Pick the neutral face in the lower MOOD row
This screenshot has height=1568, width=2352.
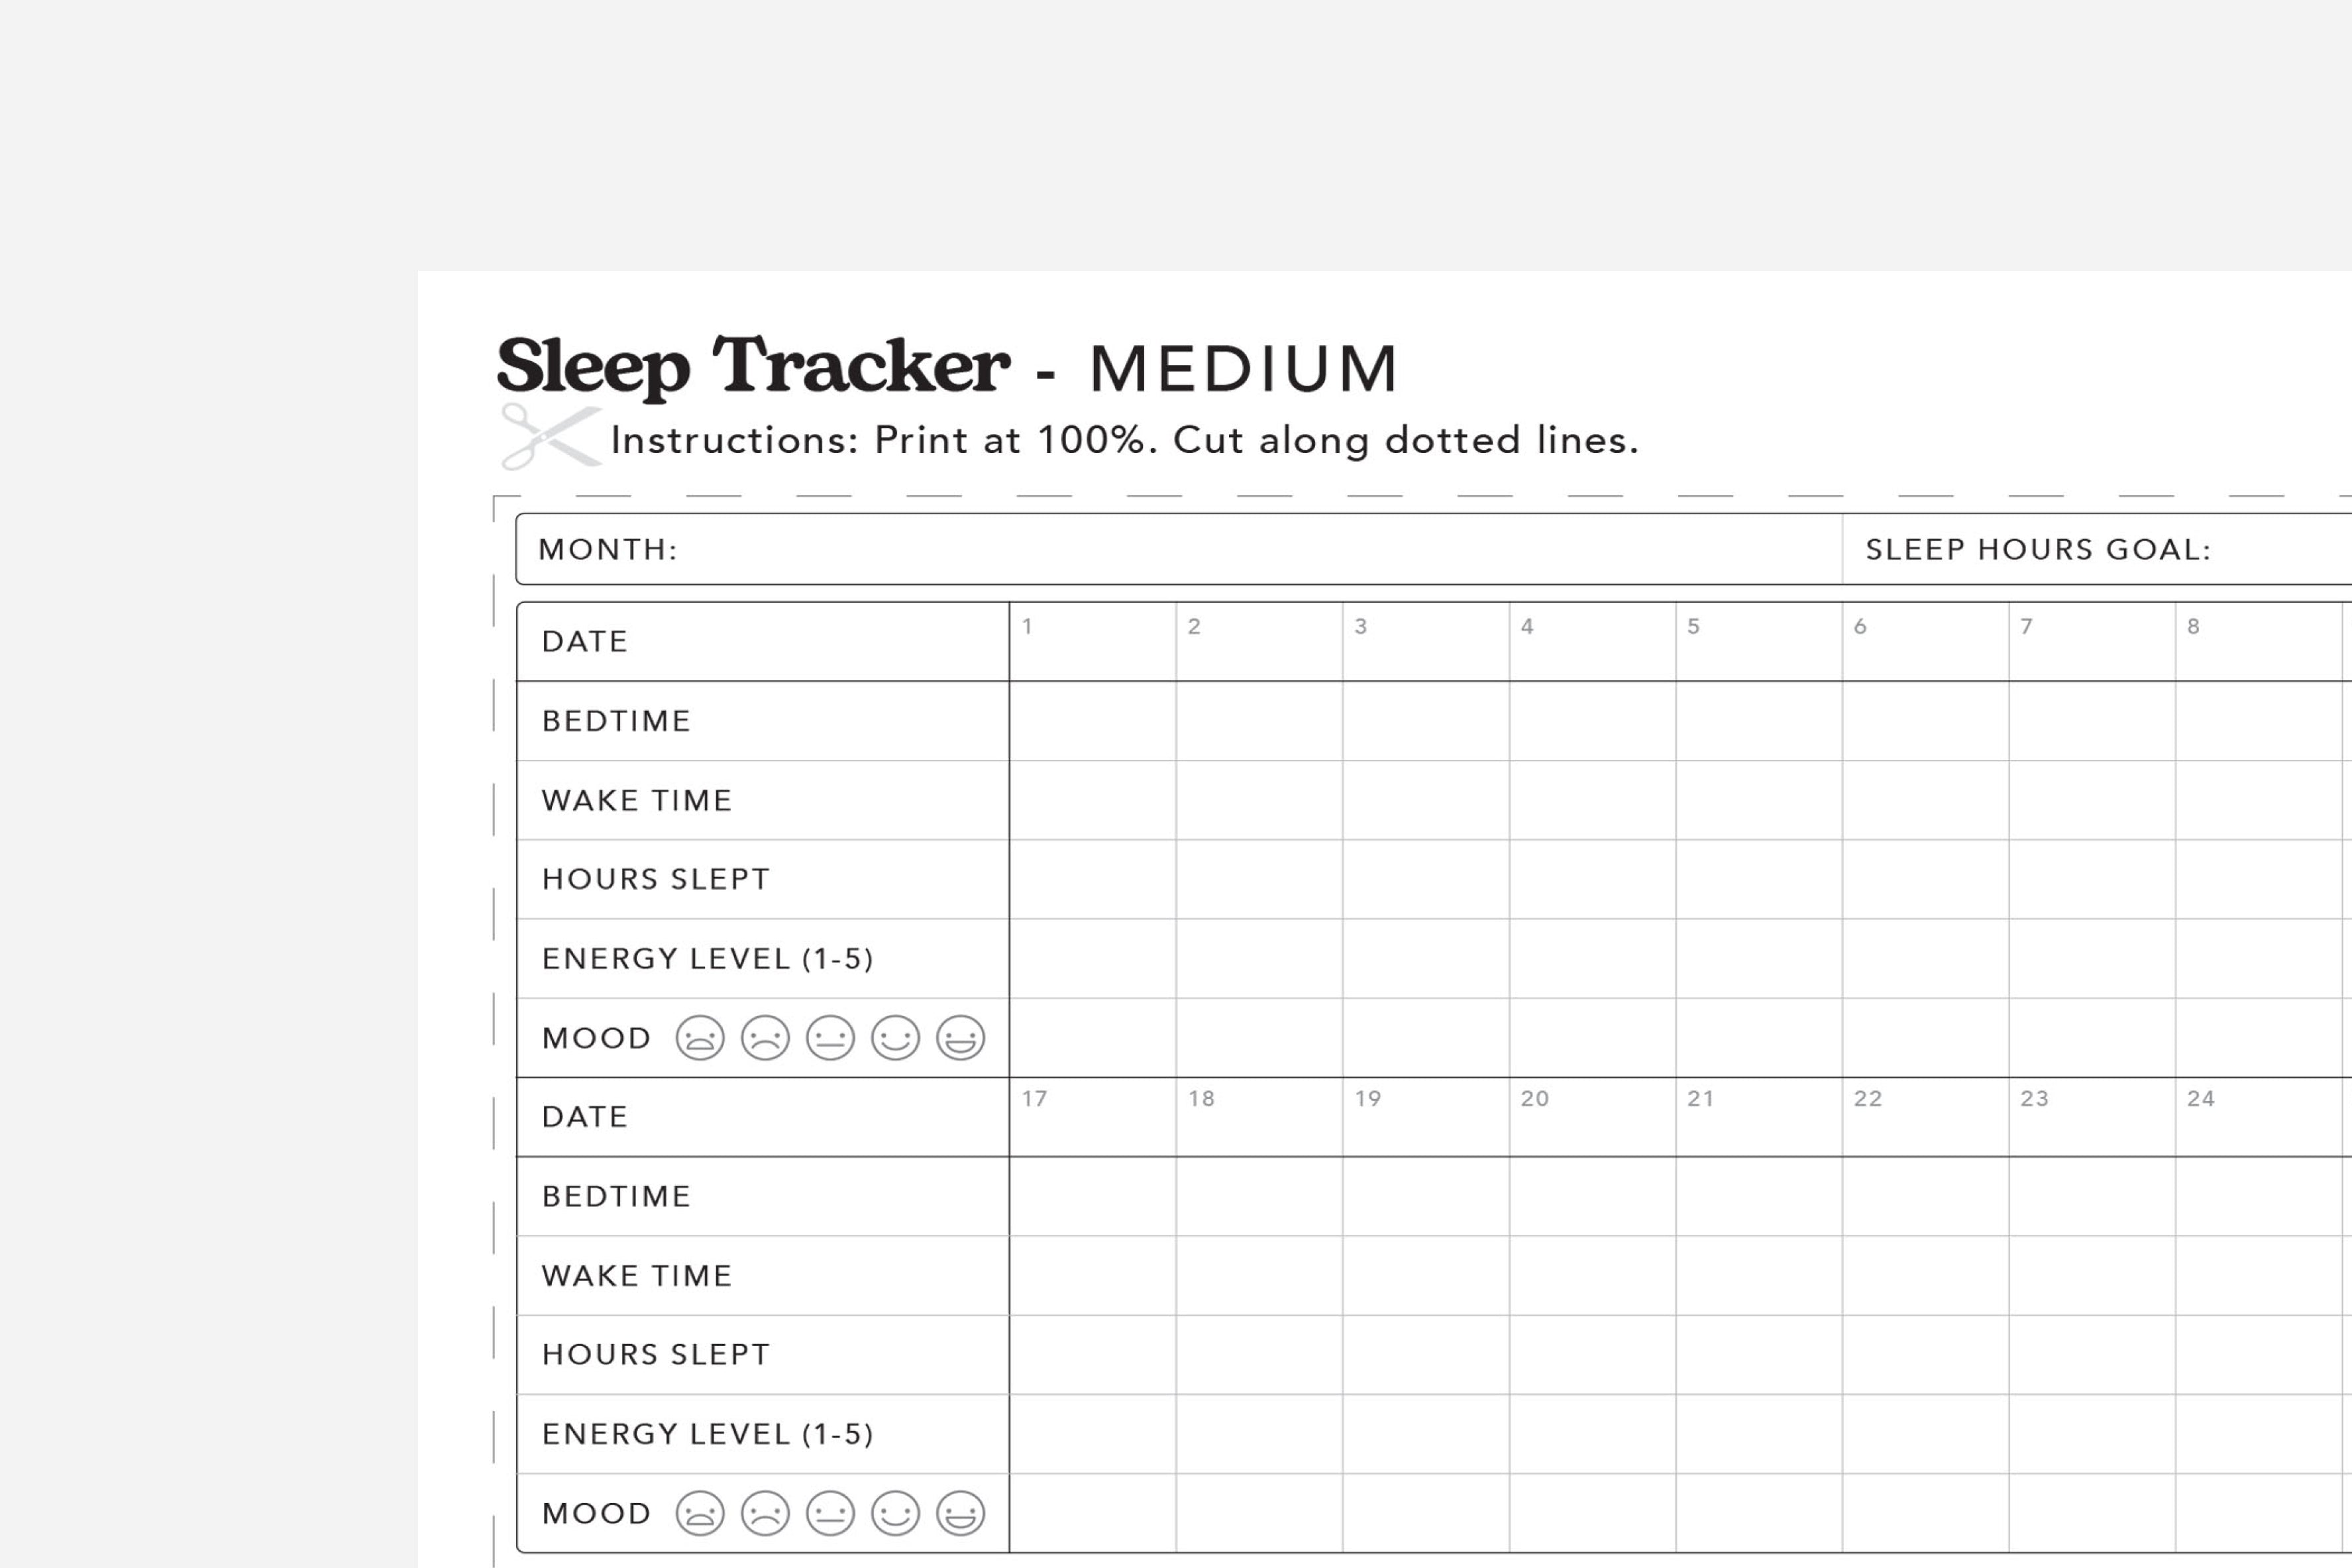830,1513
